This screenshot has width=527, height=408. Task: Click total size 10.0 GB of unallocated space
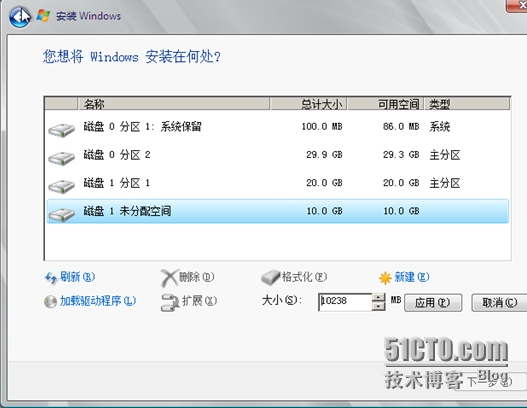pyautogui.click(x=324, y=211)
